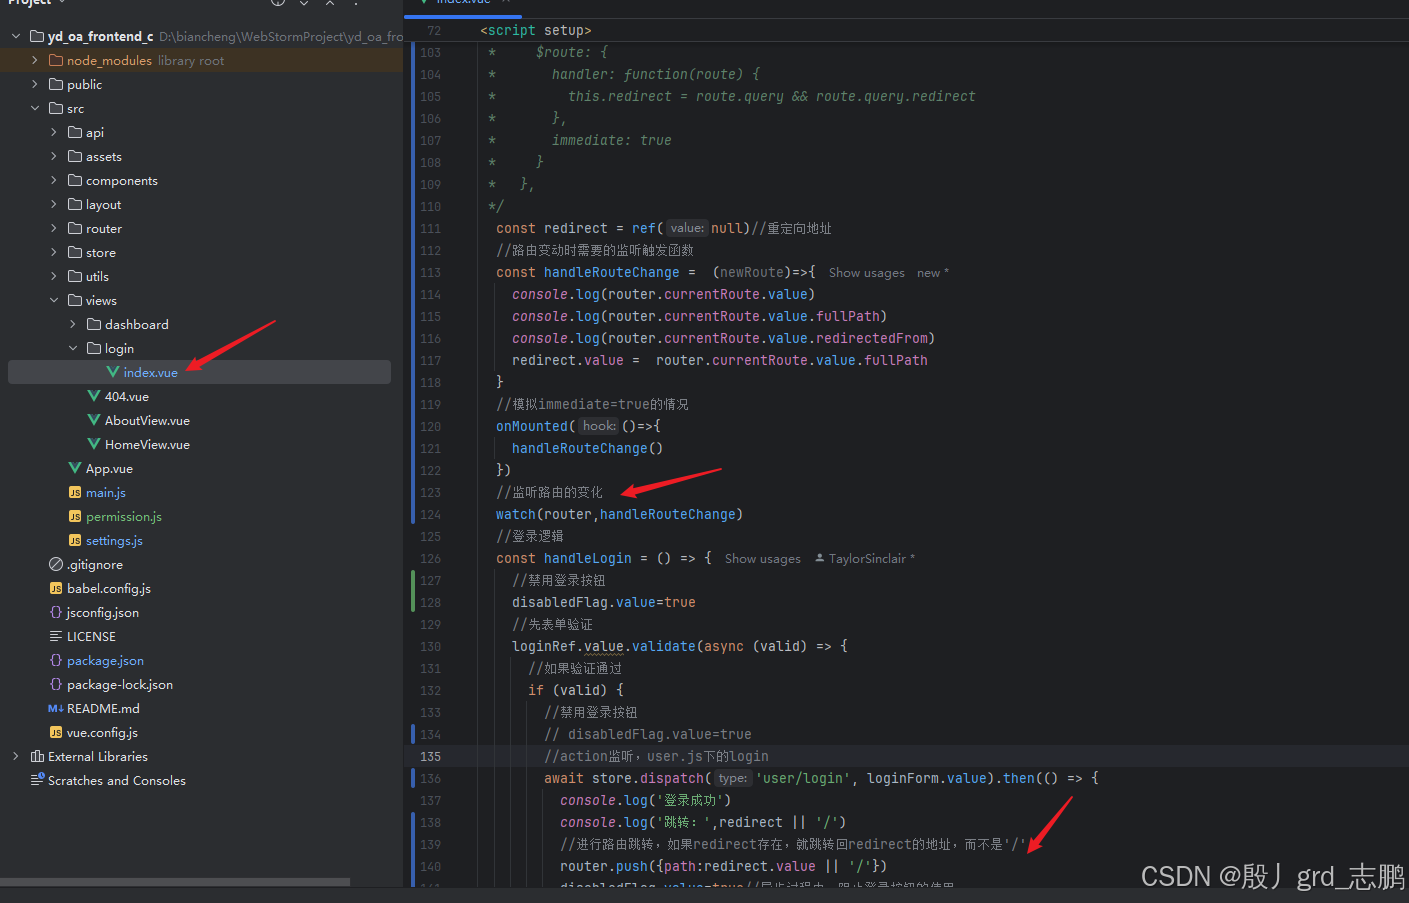Click the Vue icon of 404.vue
This screenshot has height=903, width=1409.
click(x=94, y=397)
